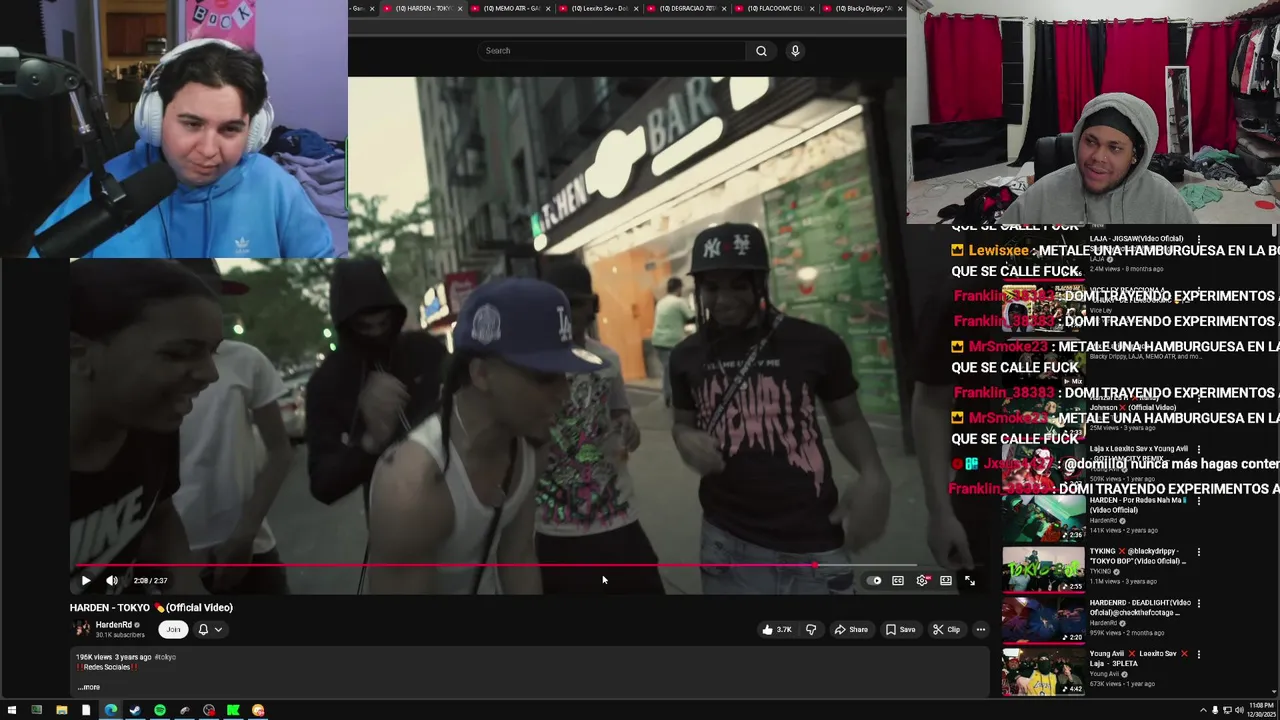This screenshot has width=1280, height=720.
Task: Open the taskbar clock showing 11:08 PM
Action: pyautogui.click(x=1261, y=710)
